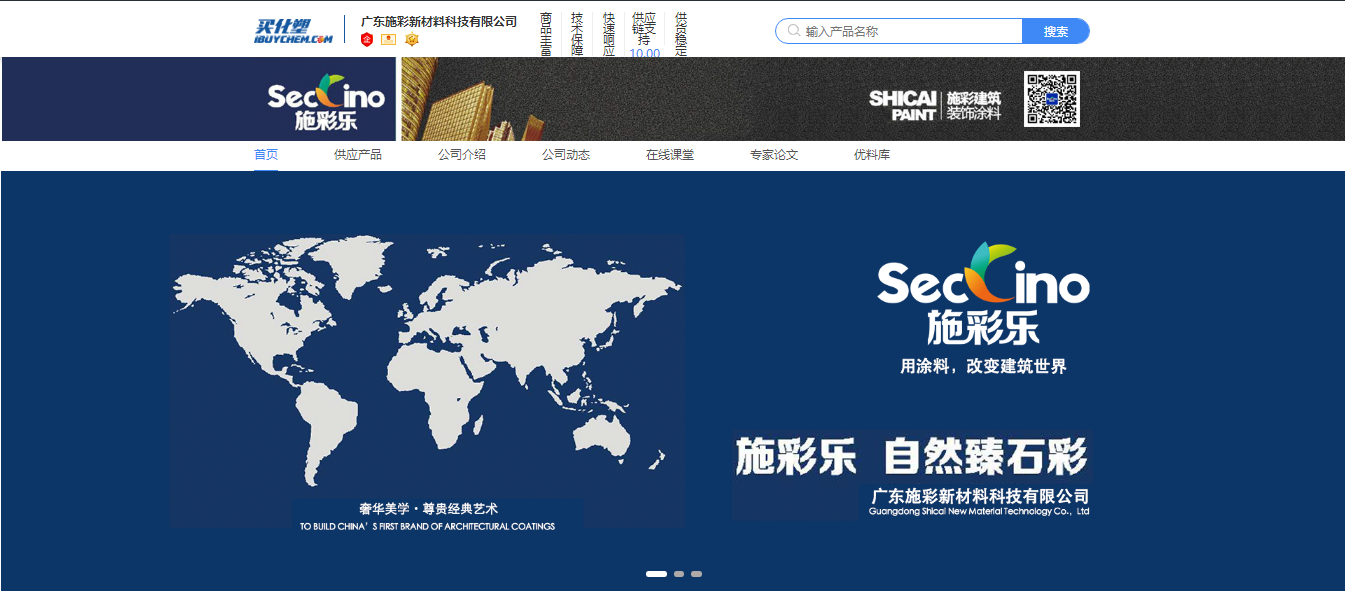Click the gold hexagon medal badge
The image size is (1345, 592).
pyautogui.click(x=411, y=39)
